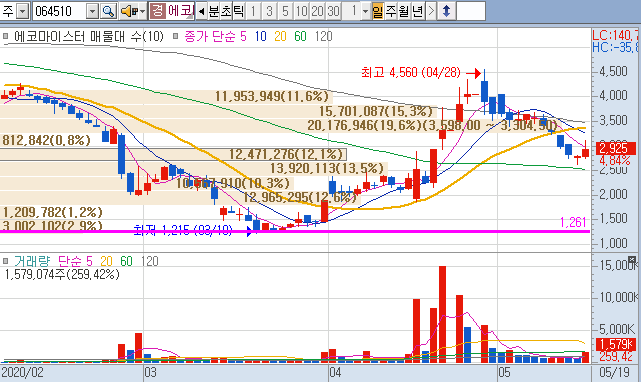
Task: Select the 주 weekly chart toggle
Action: (391, 11)
